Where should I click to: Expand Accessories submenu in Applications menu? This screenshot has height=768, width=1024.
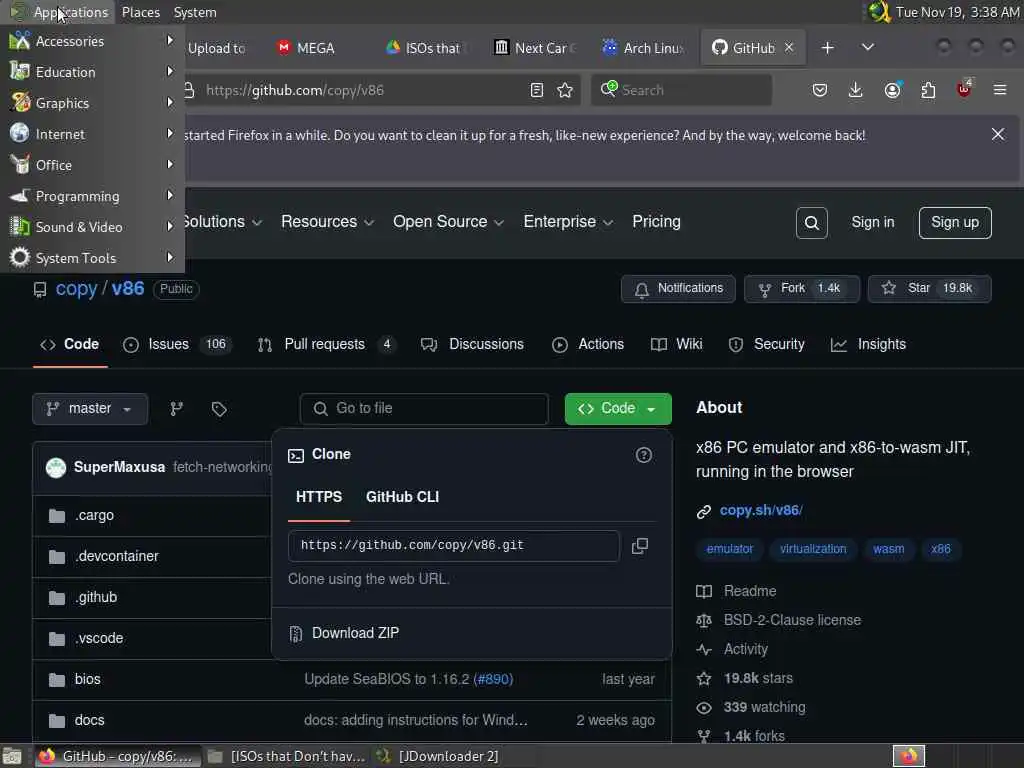[x=92, y=41]
